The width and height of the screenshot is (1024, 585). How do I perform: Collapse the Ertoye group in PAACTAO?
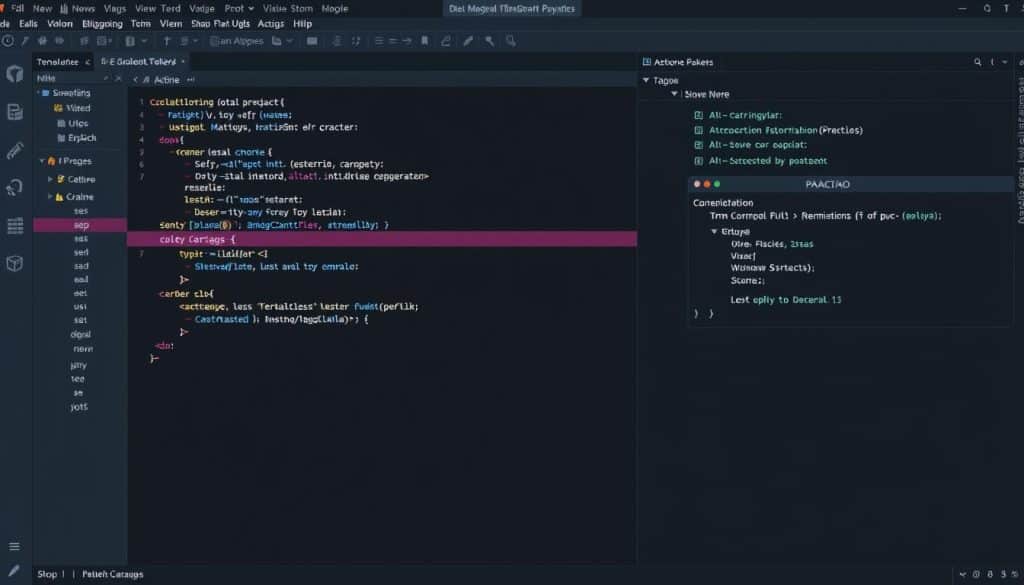tap(714, 232)
